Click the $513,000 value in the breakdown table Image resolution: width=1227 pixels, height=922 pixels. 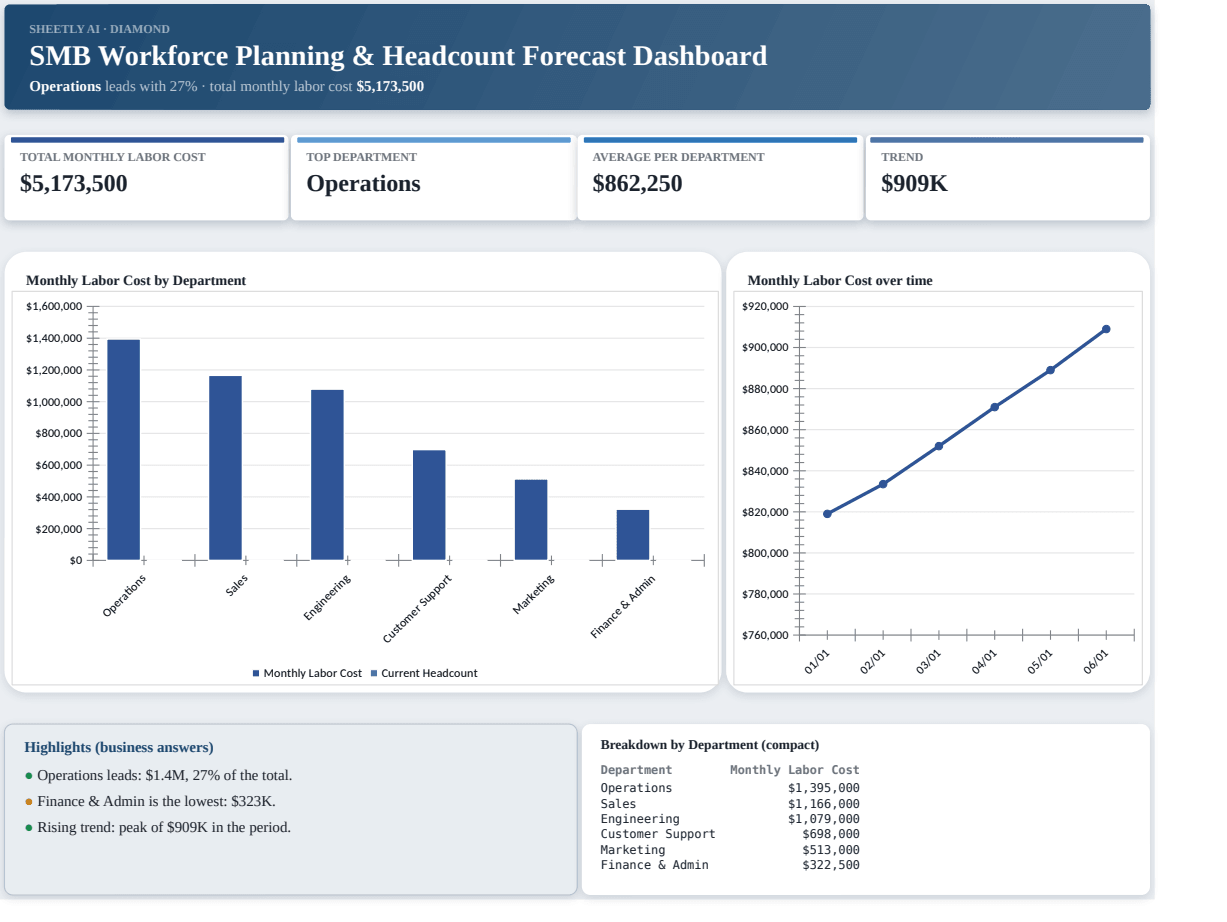831,850
